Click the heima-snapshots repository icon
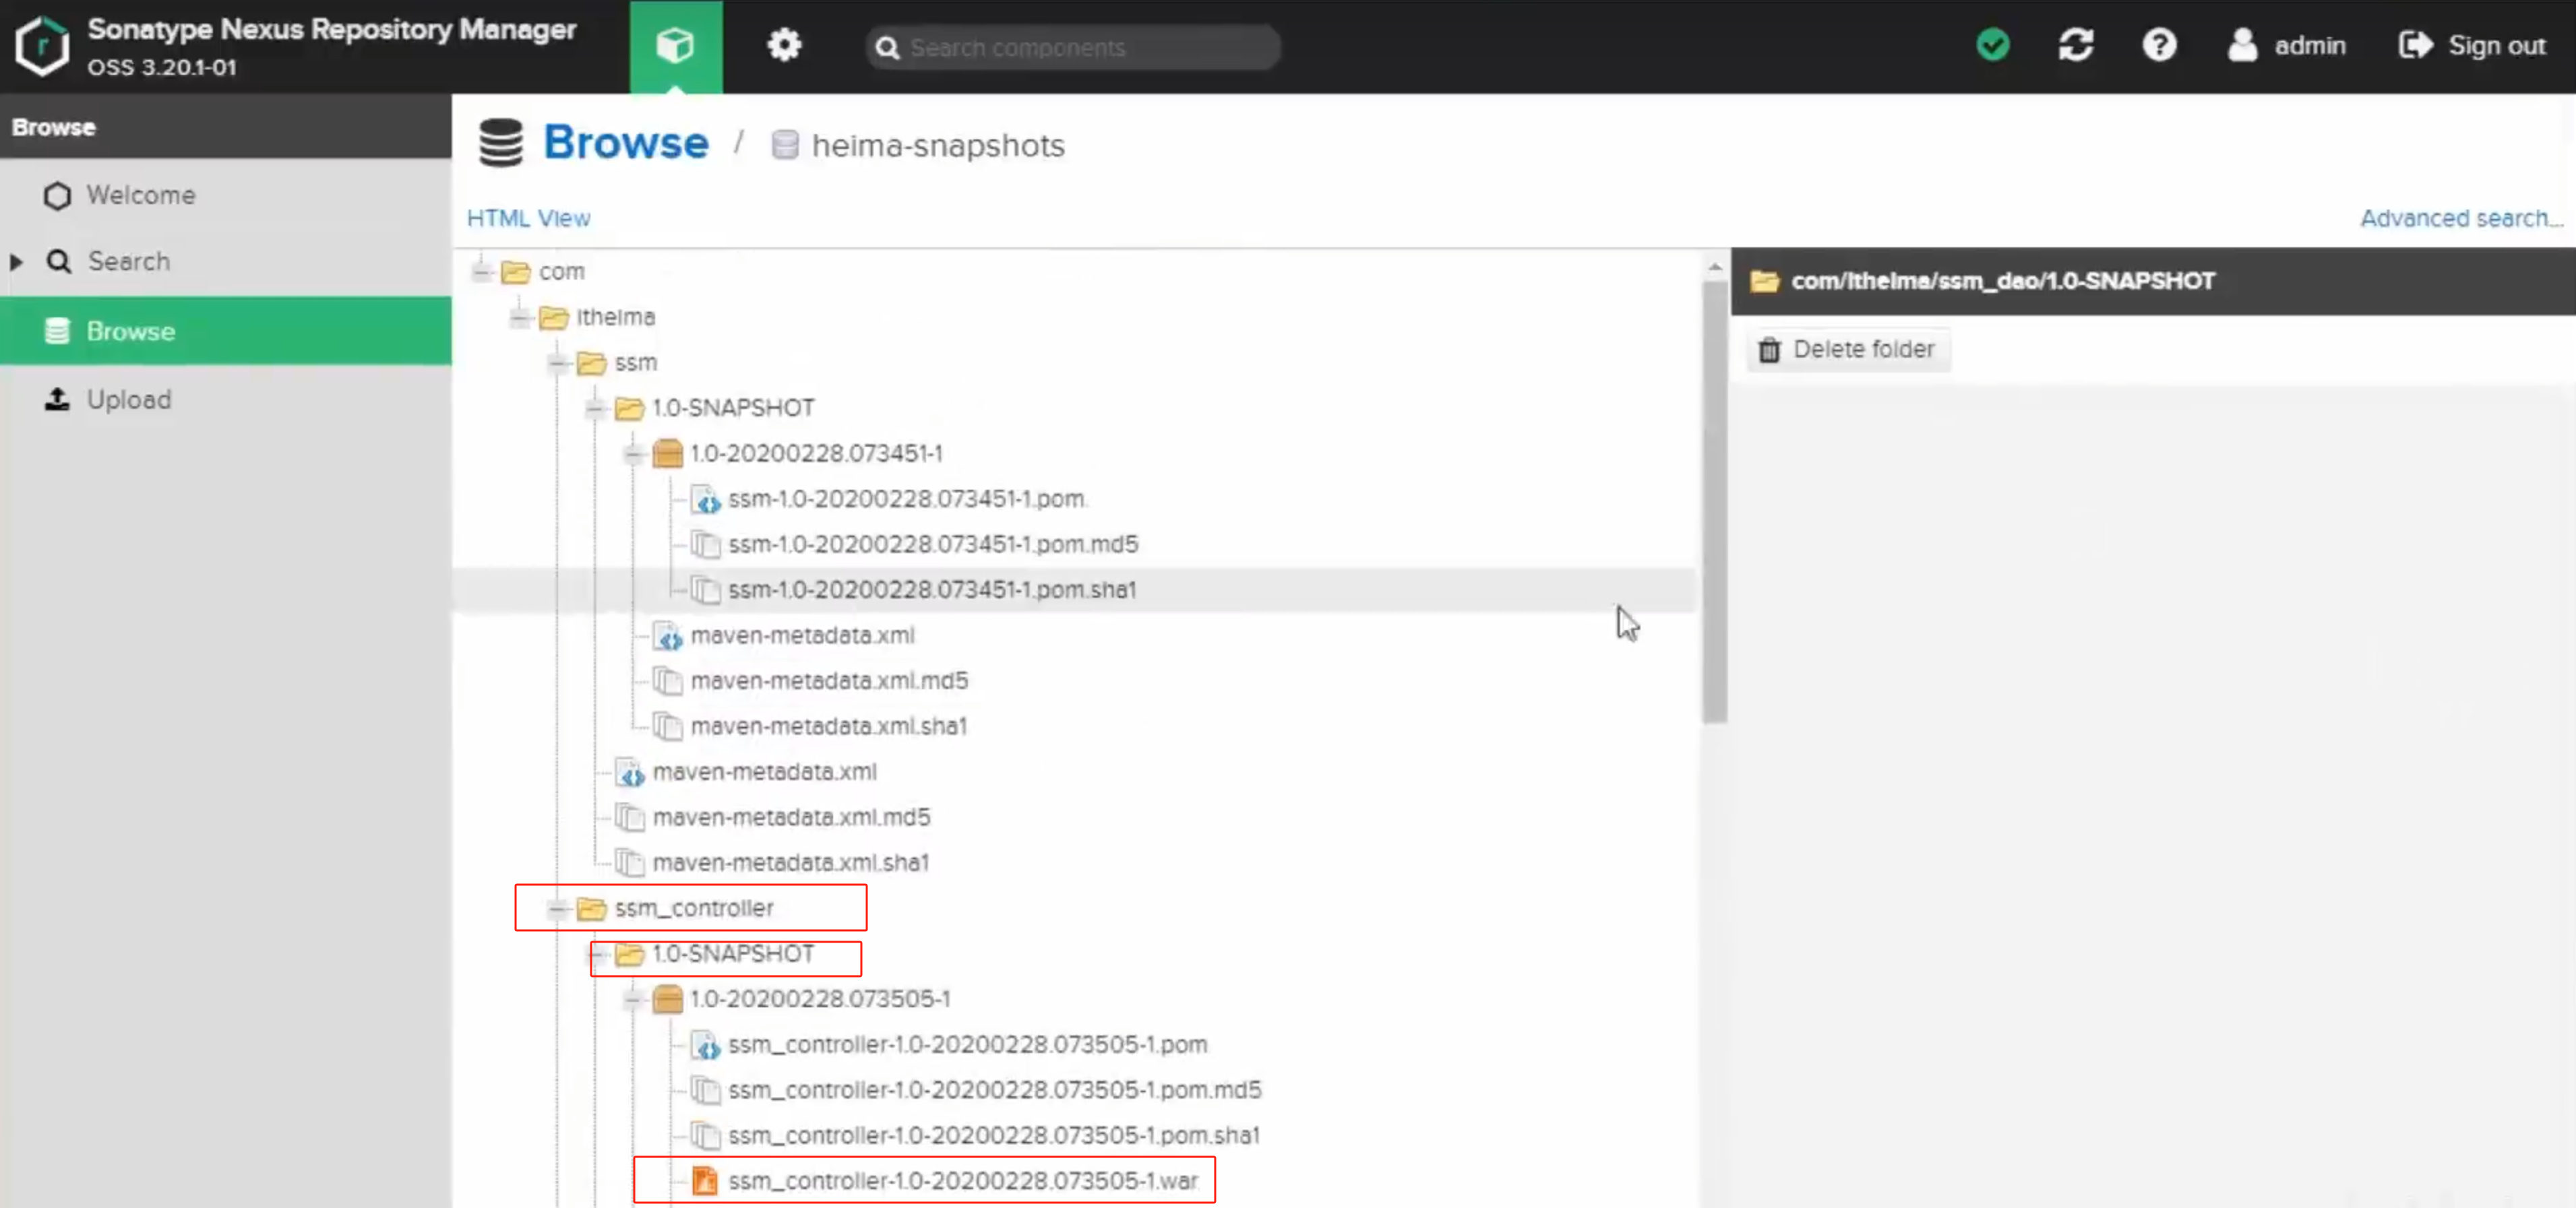2576x1208 pixels. tap(785, 145)
